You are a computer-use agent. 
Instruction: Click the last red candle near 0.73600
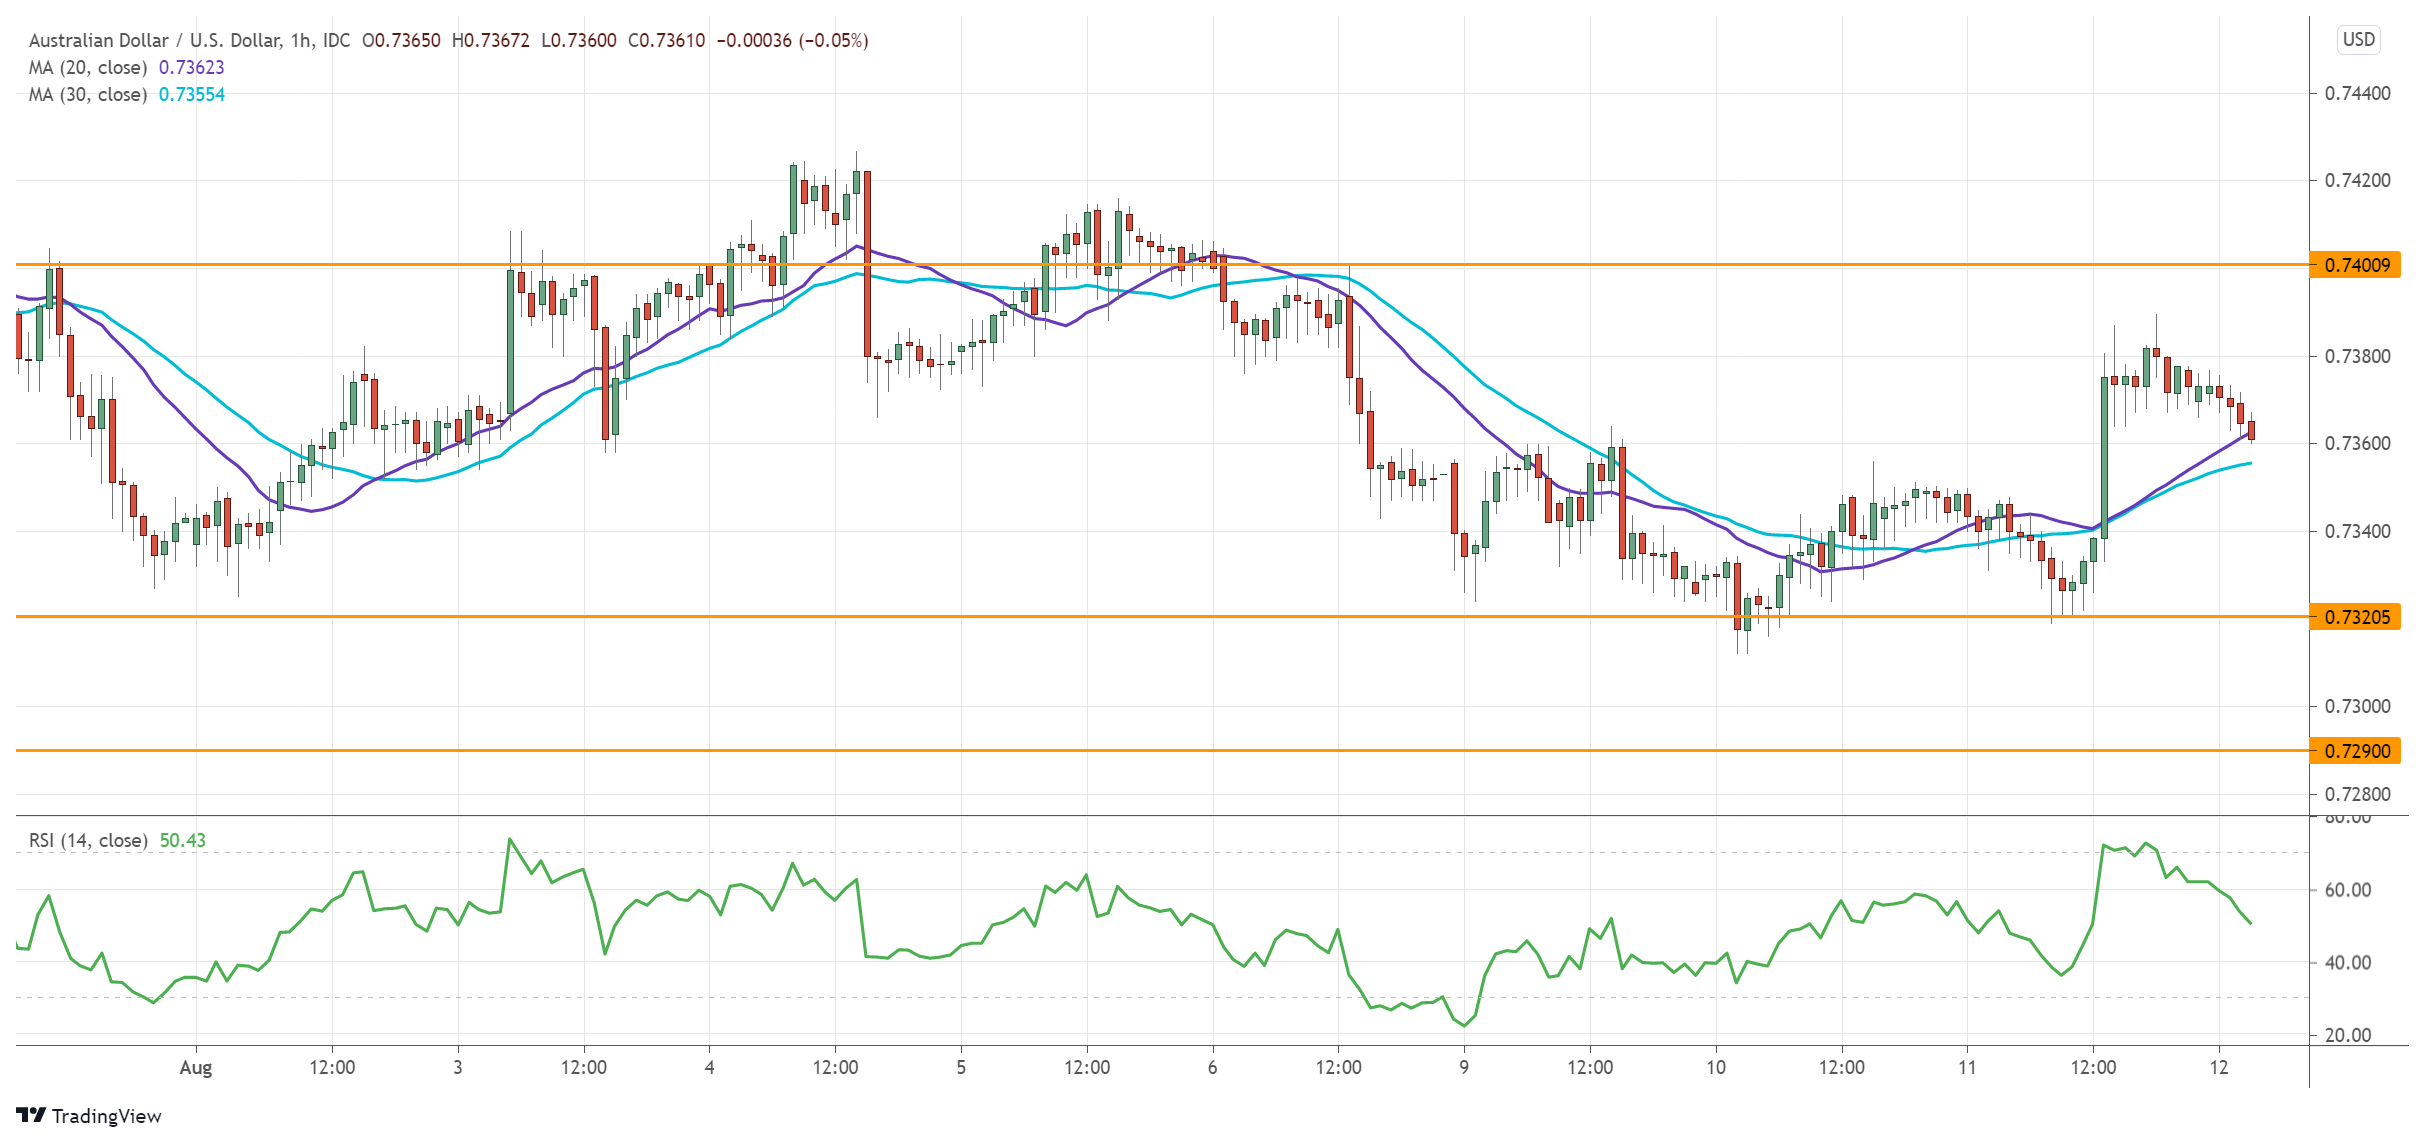(2252, 431)
